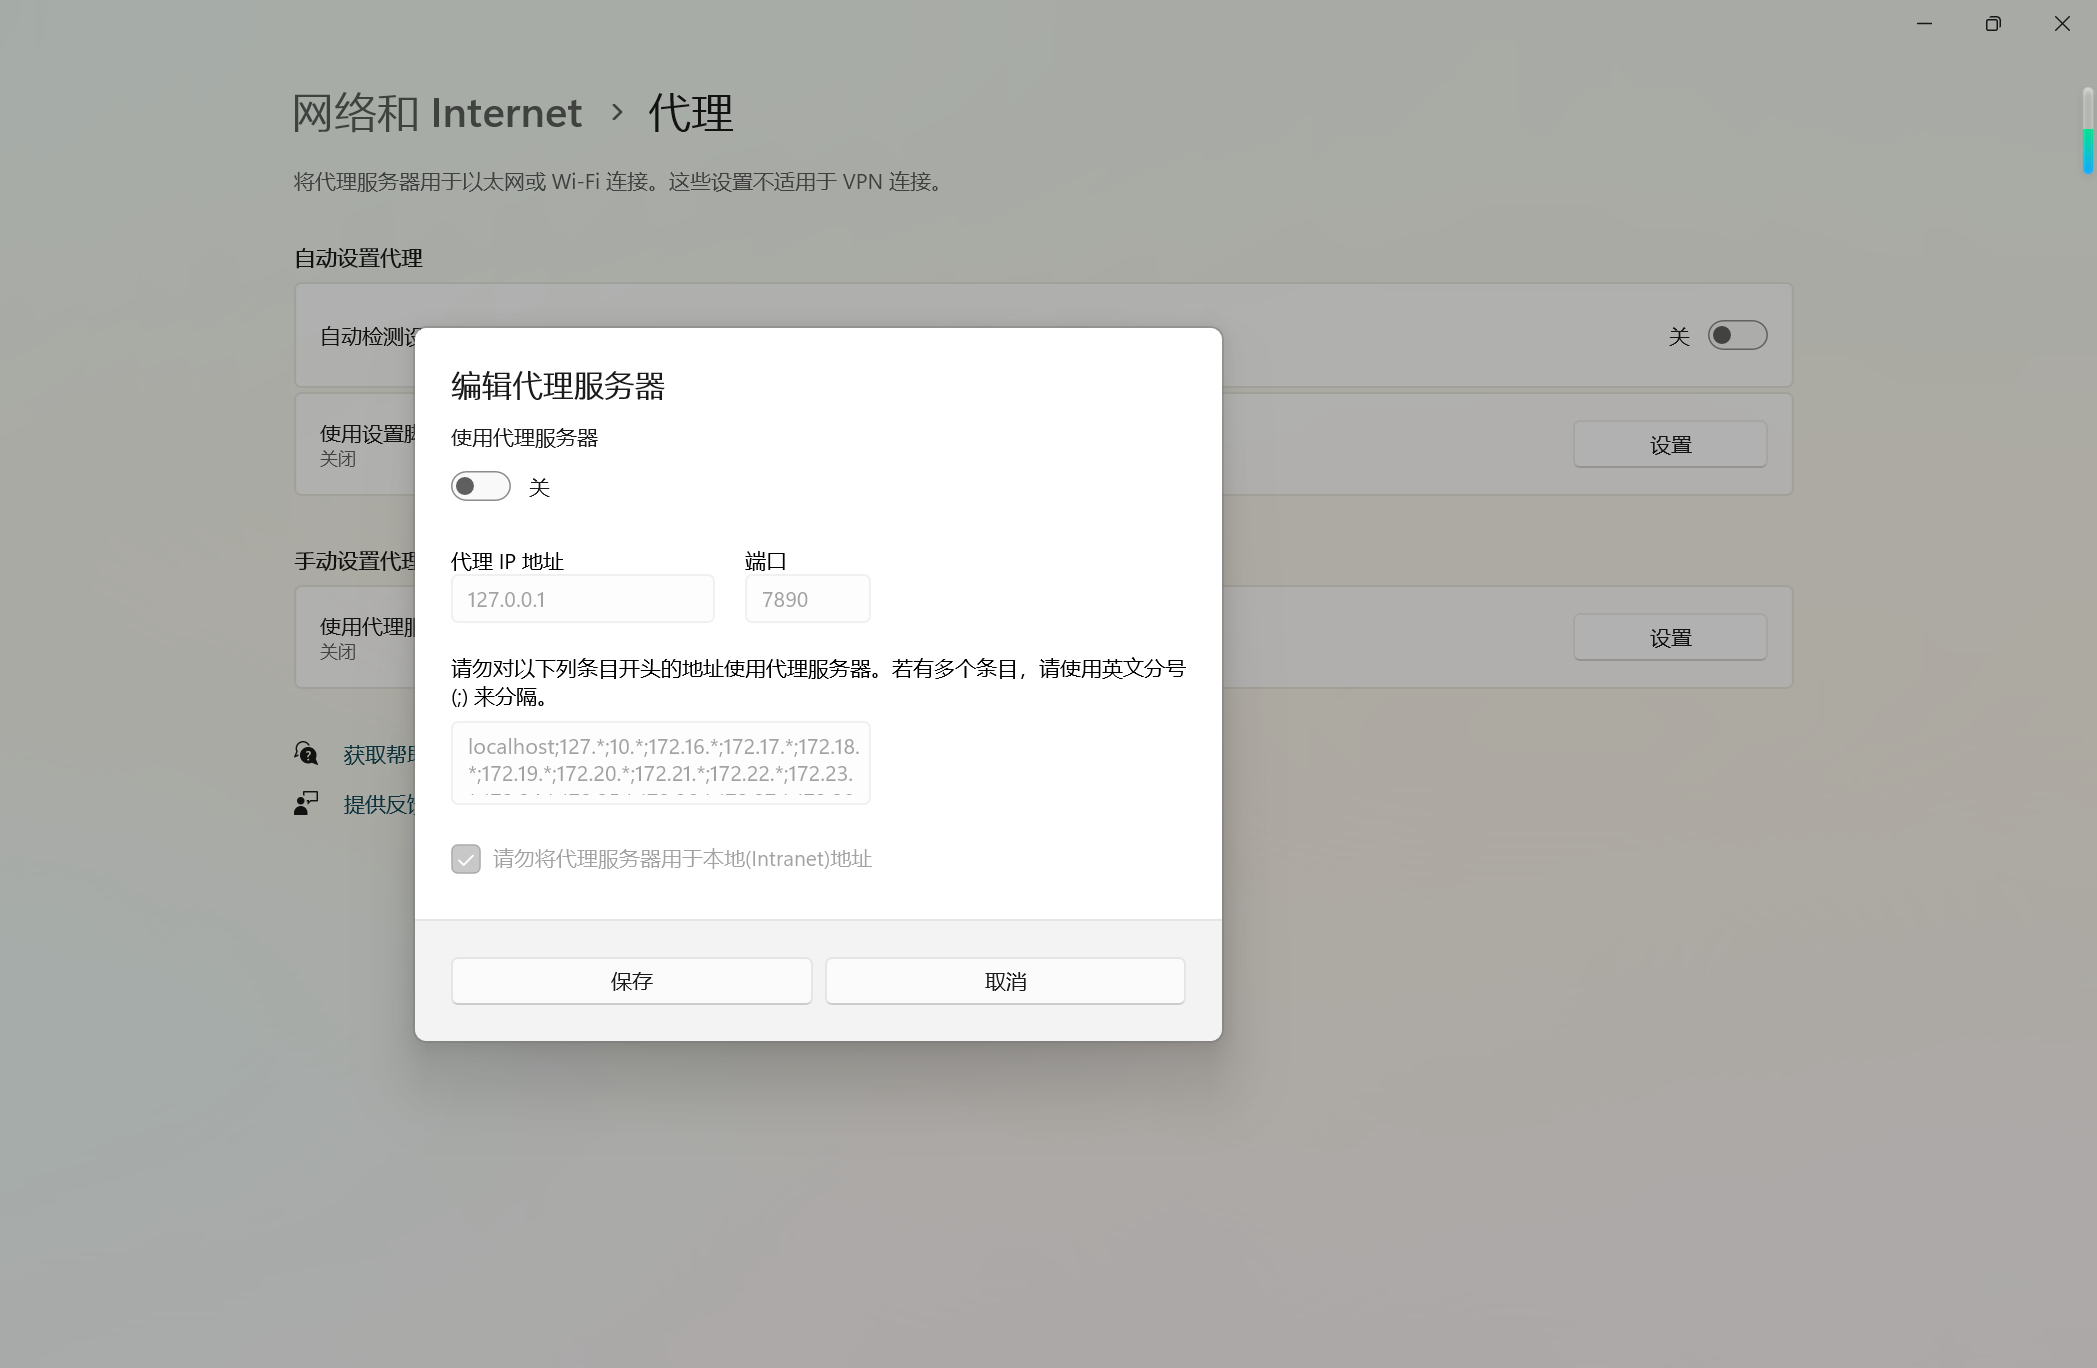This screenshot has height=1368, width=2097.
Task: Minimize the Settings window
Action: click(1924, 23)
